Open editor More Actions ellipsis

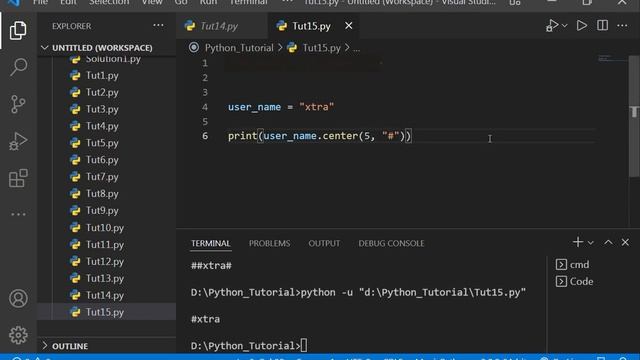[622, 26]
